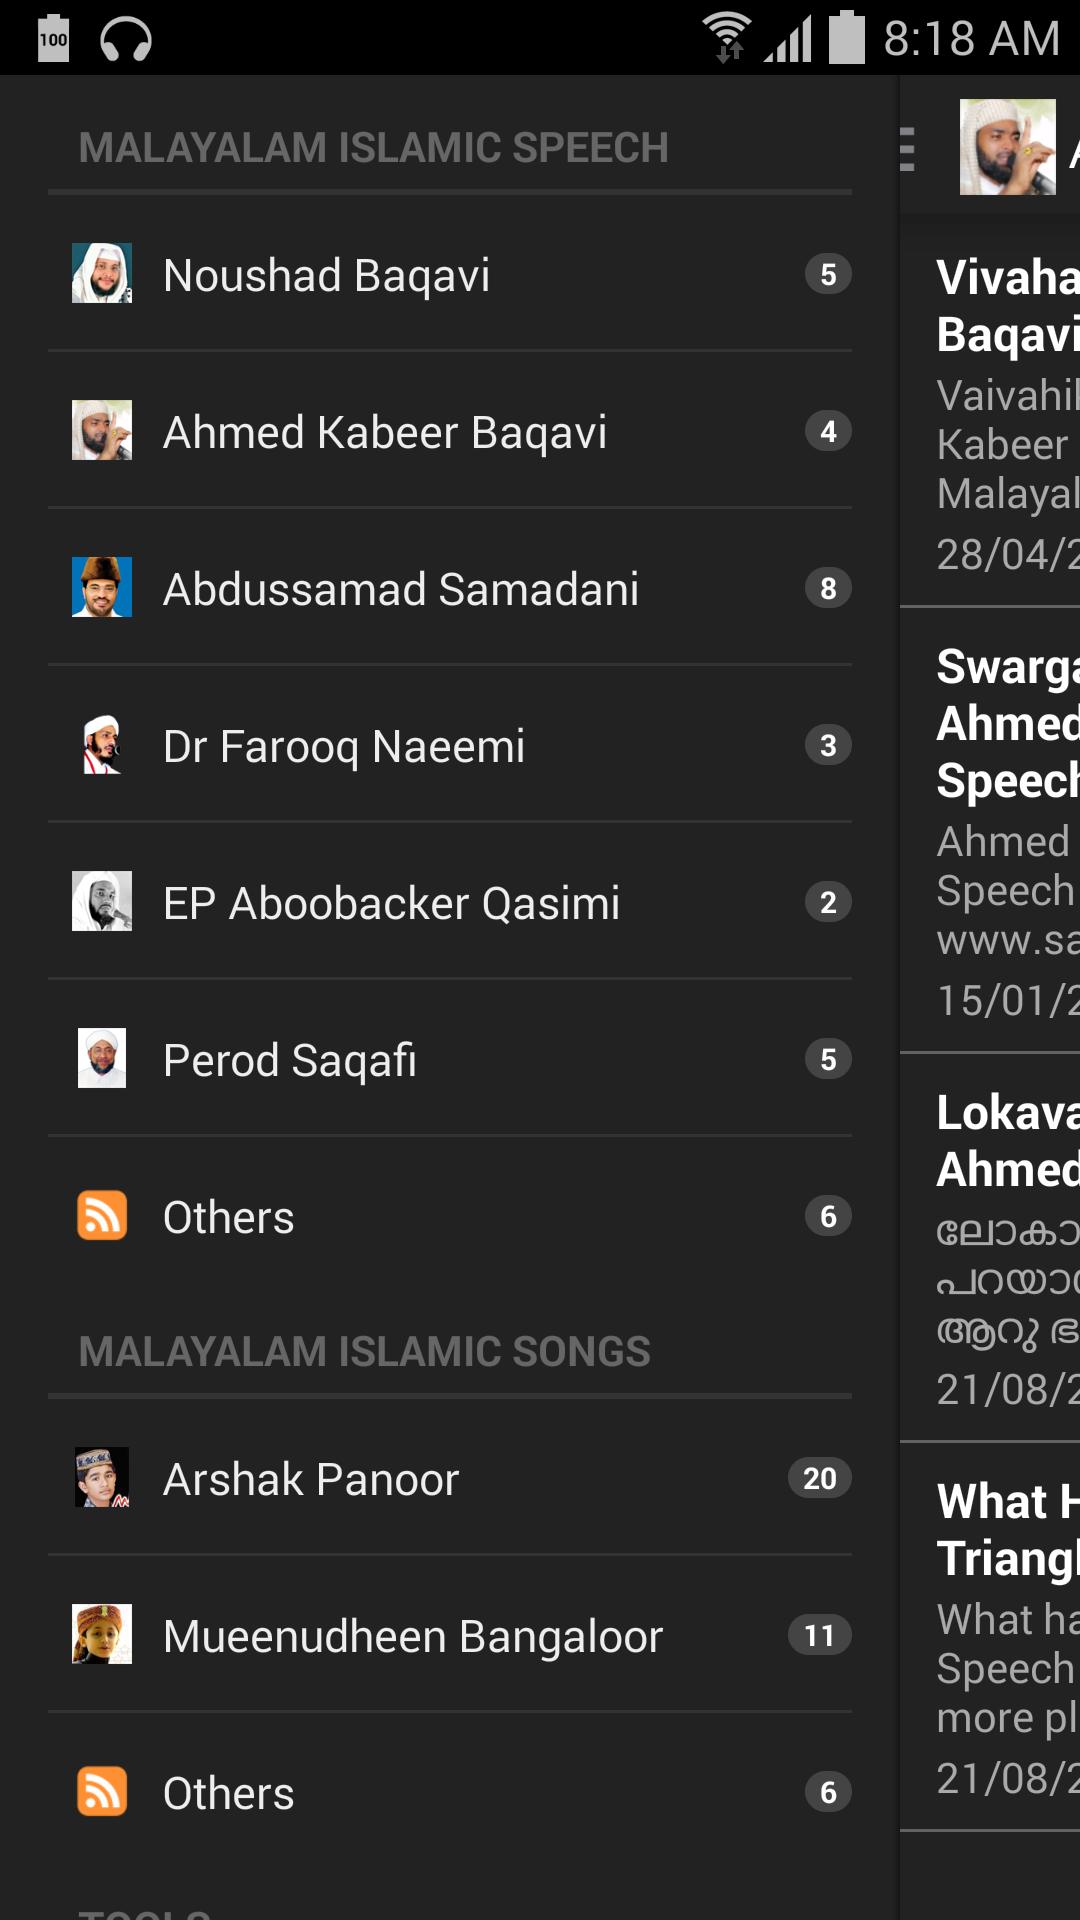Tap the Ahmed Kabeer Baqavi avatar icon
Viewport: 1080px width, 1920px height.
[x=102, y=431]
